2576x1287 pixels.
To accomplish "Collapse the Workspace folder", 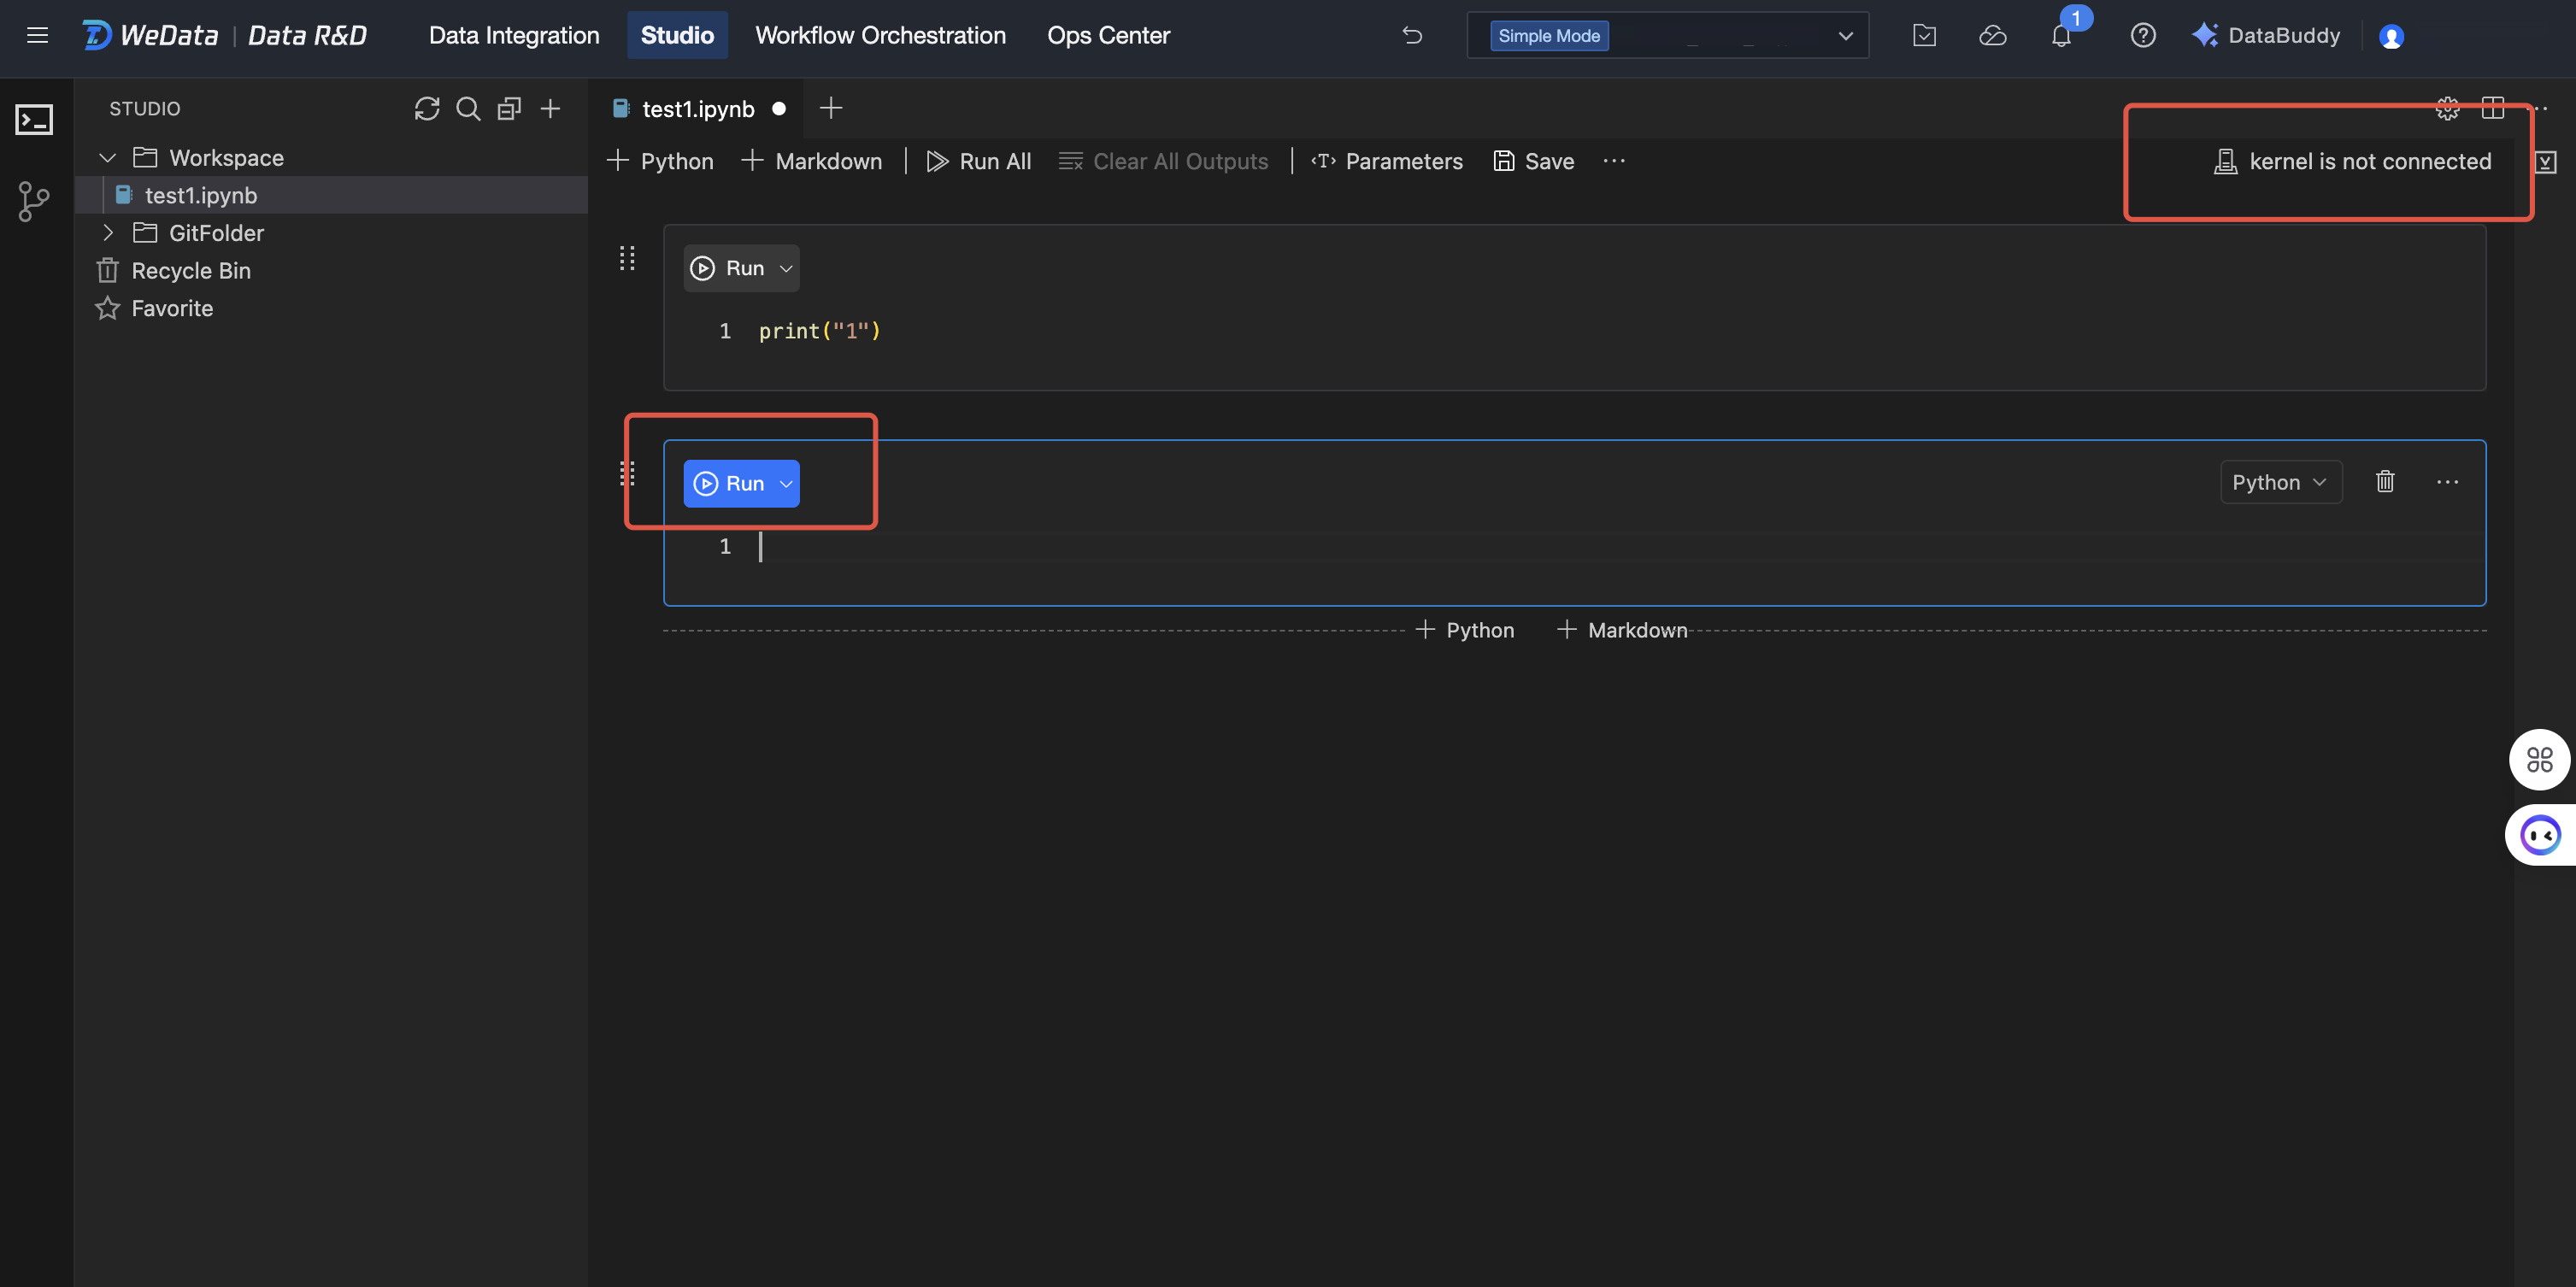I will point(108,158).
